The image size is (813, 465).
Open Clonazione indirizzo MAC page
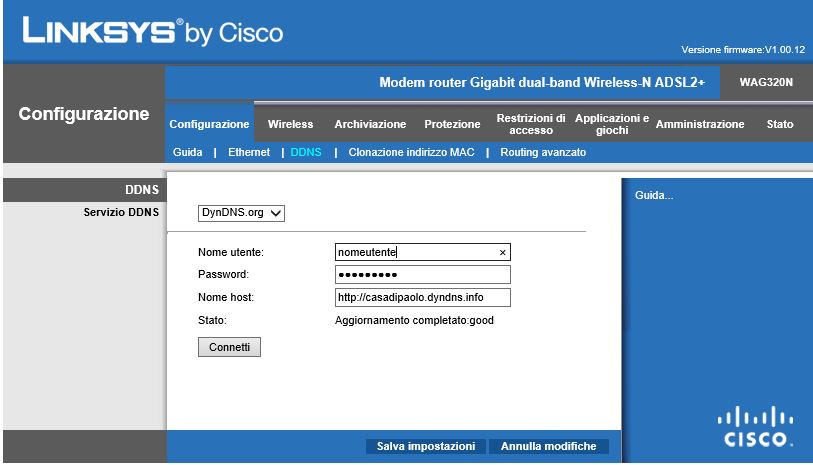click(411, 152)
